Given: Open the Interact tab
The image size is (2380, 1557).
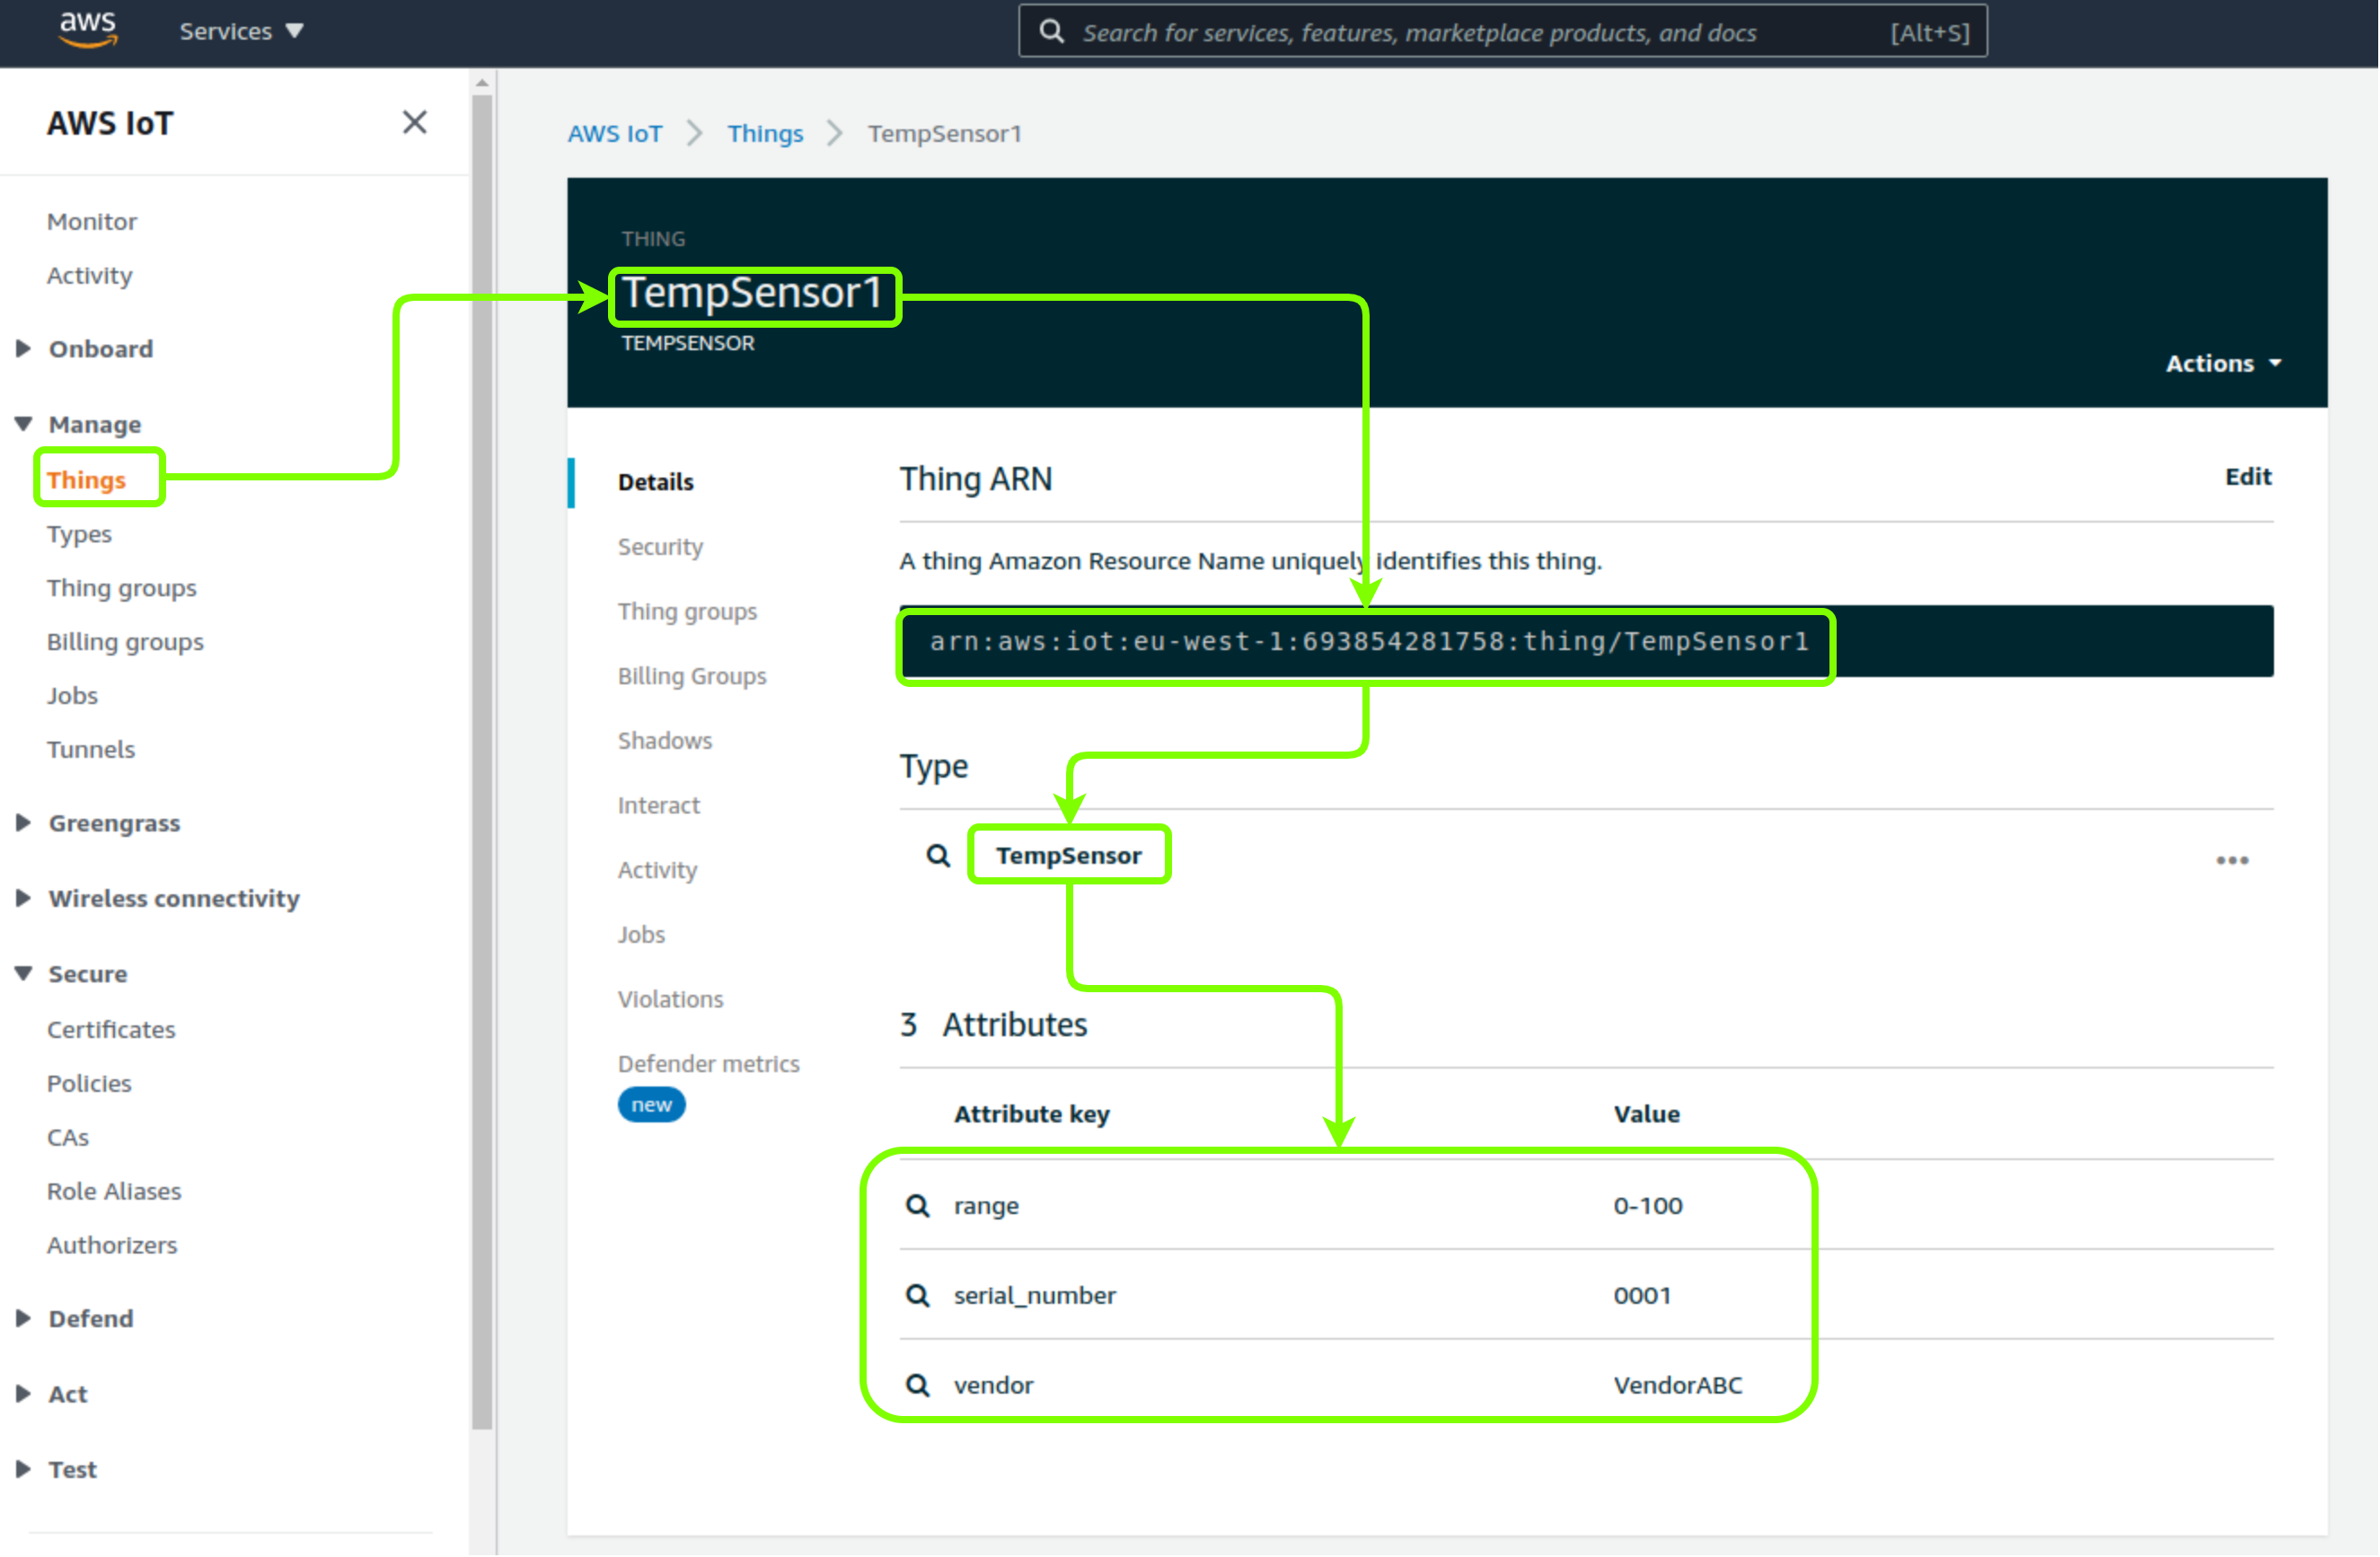Looking at the screenshot, I should point(658,806).
